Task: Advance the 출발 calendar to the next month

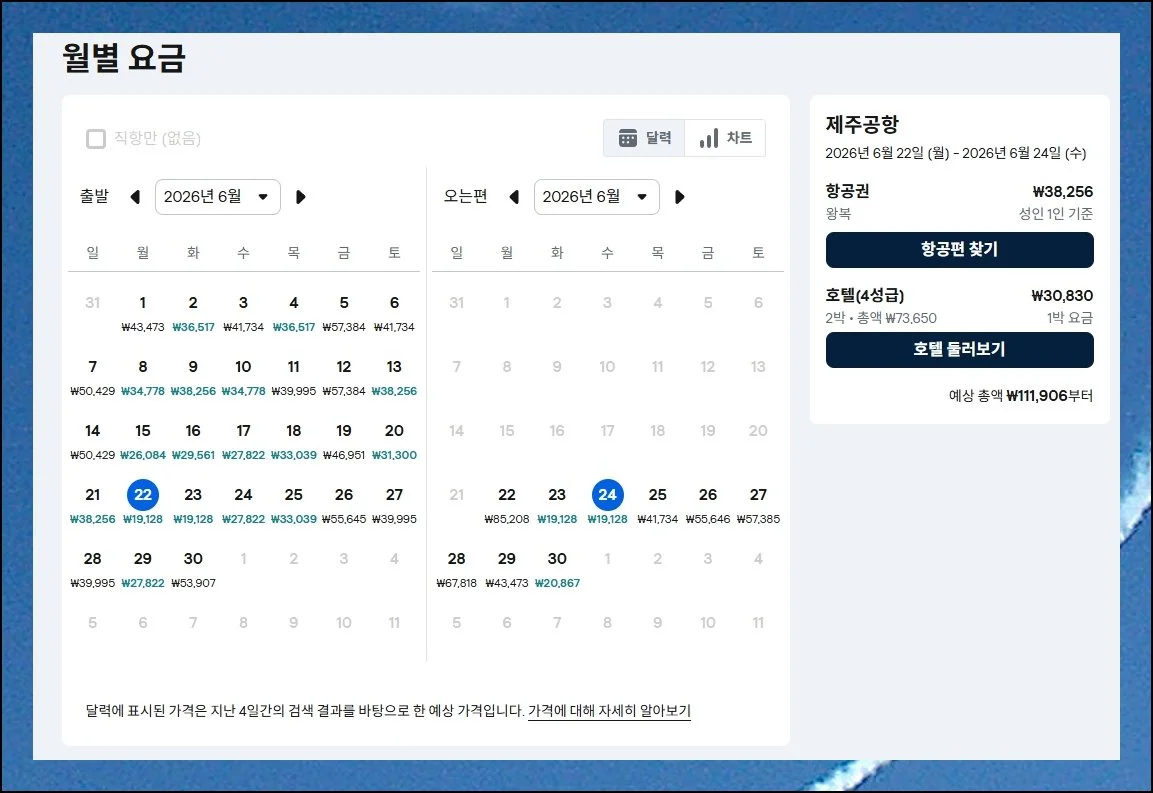Action: point(301,197)
